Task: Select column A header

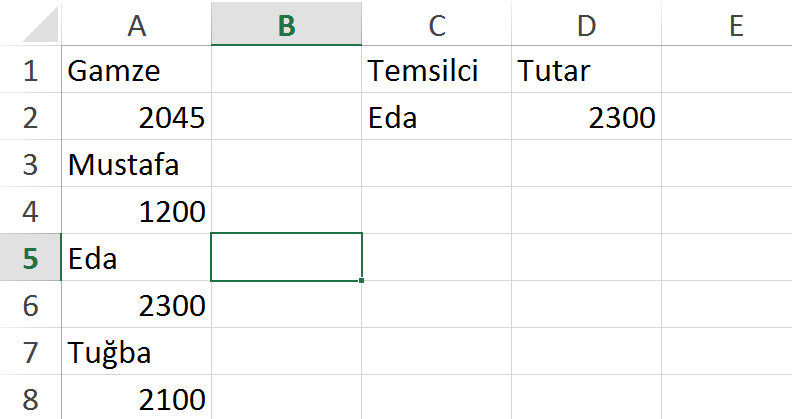Action: pos(136,25)
